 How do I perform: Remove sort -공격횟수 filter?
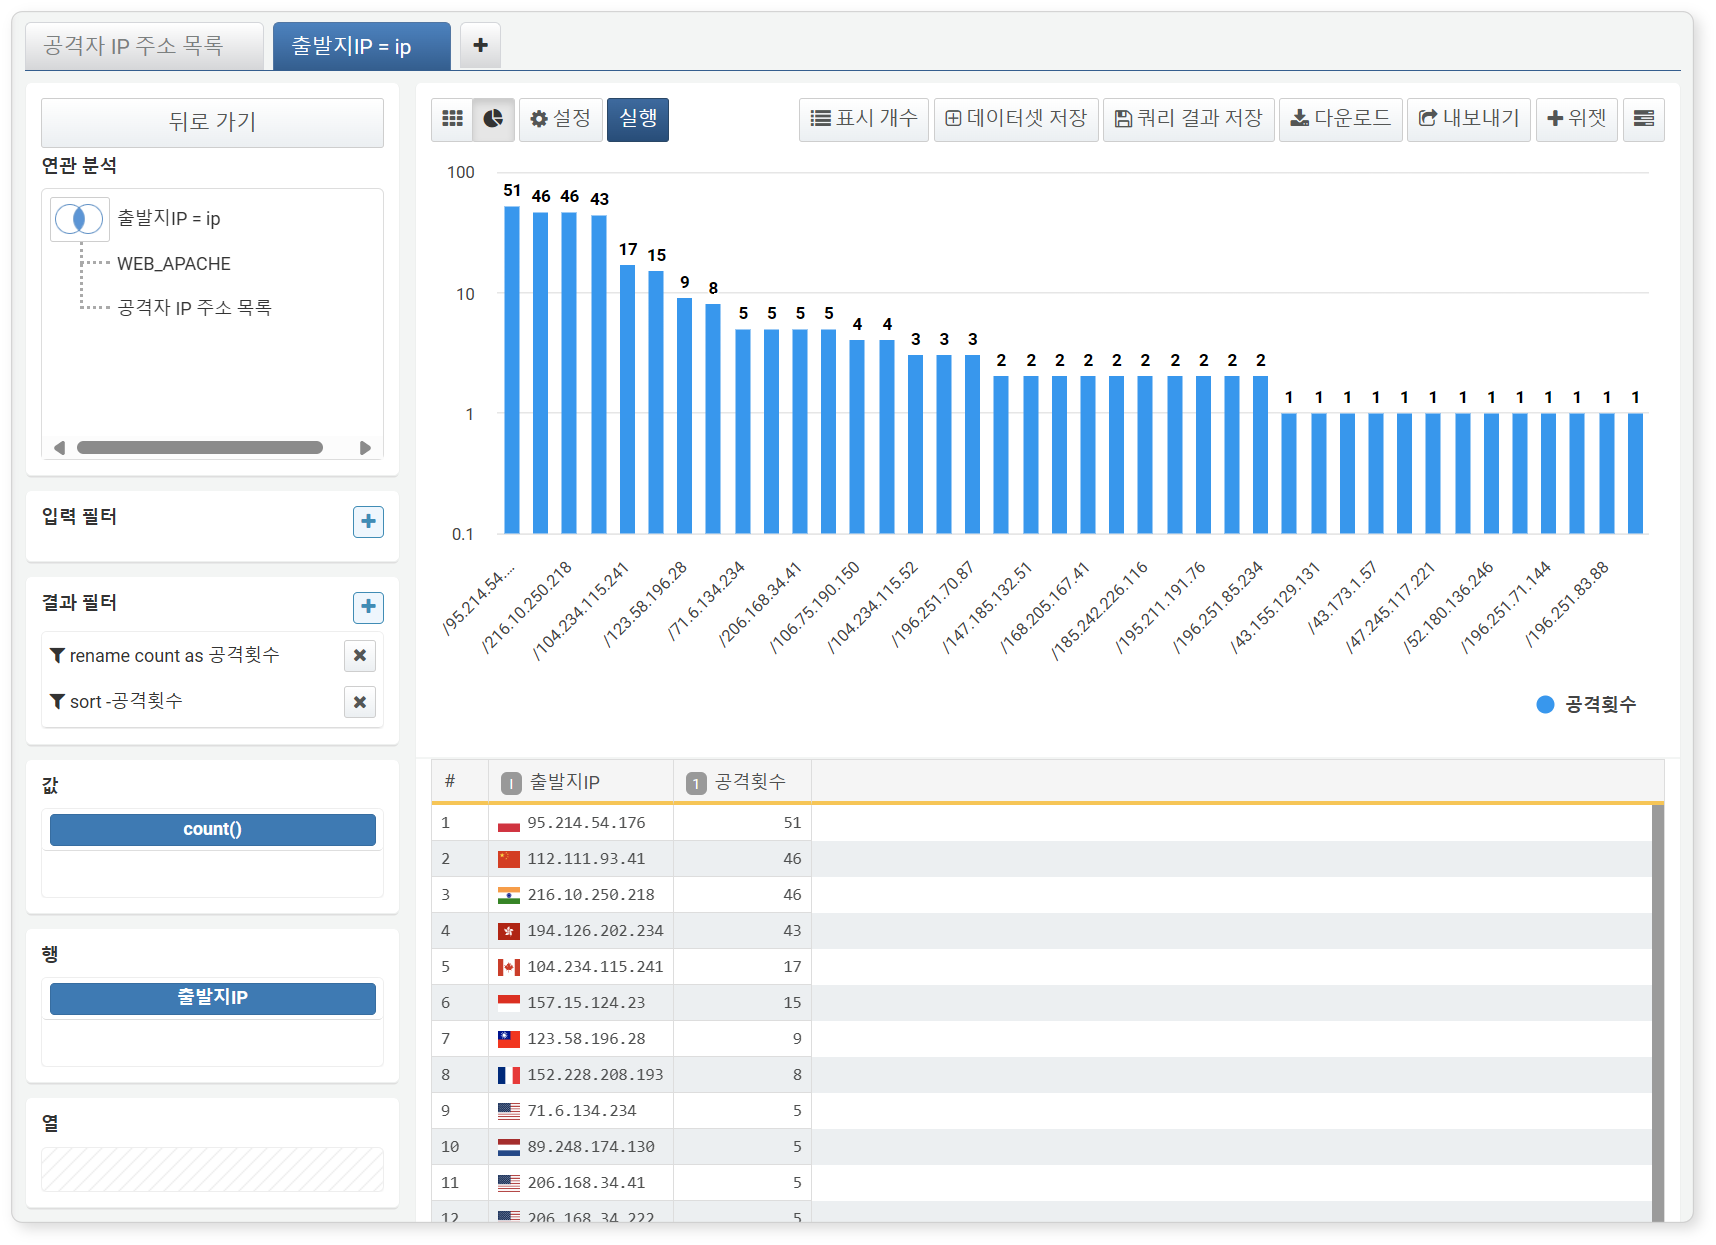pos(360,702)
